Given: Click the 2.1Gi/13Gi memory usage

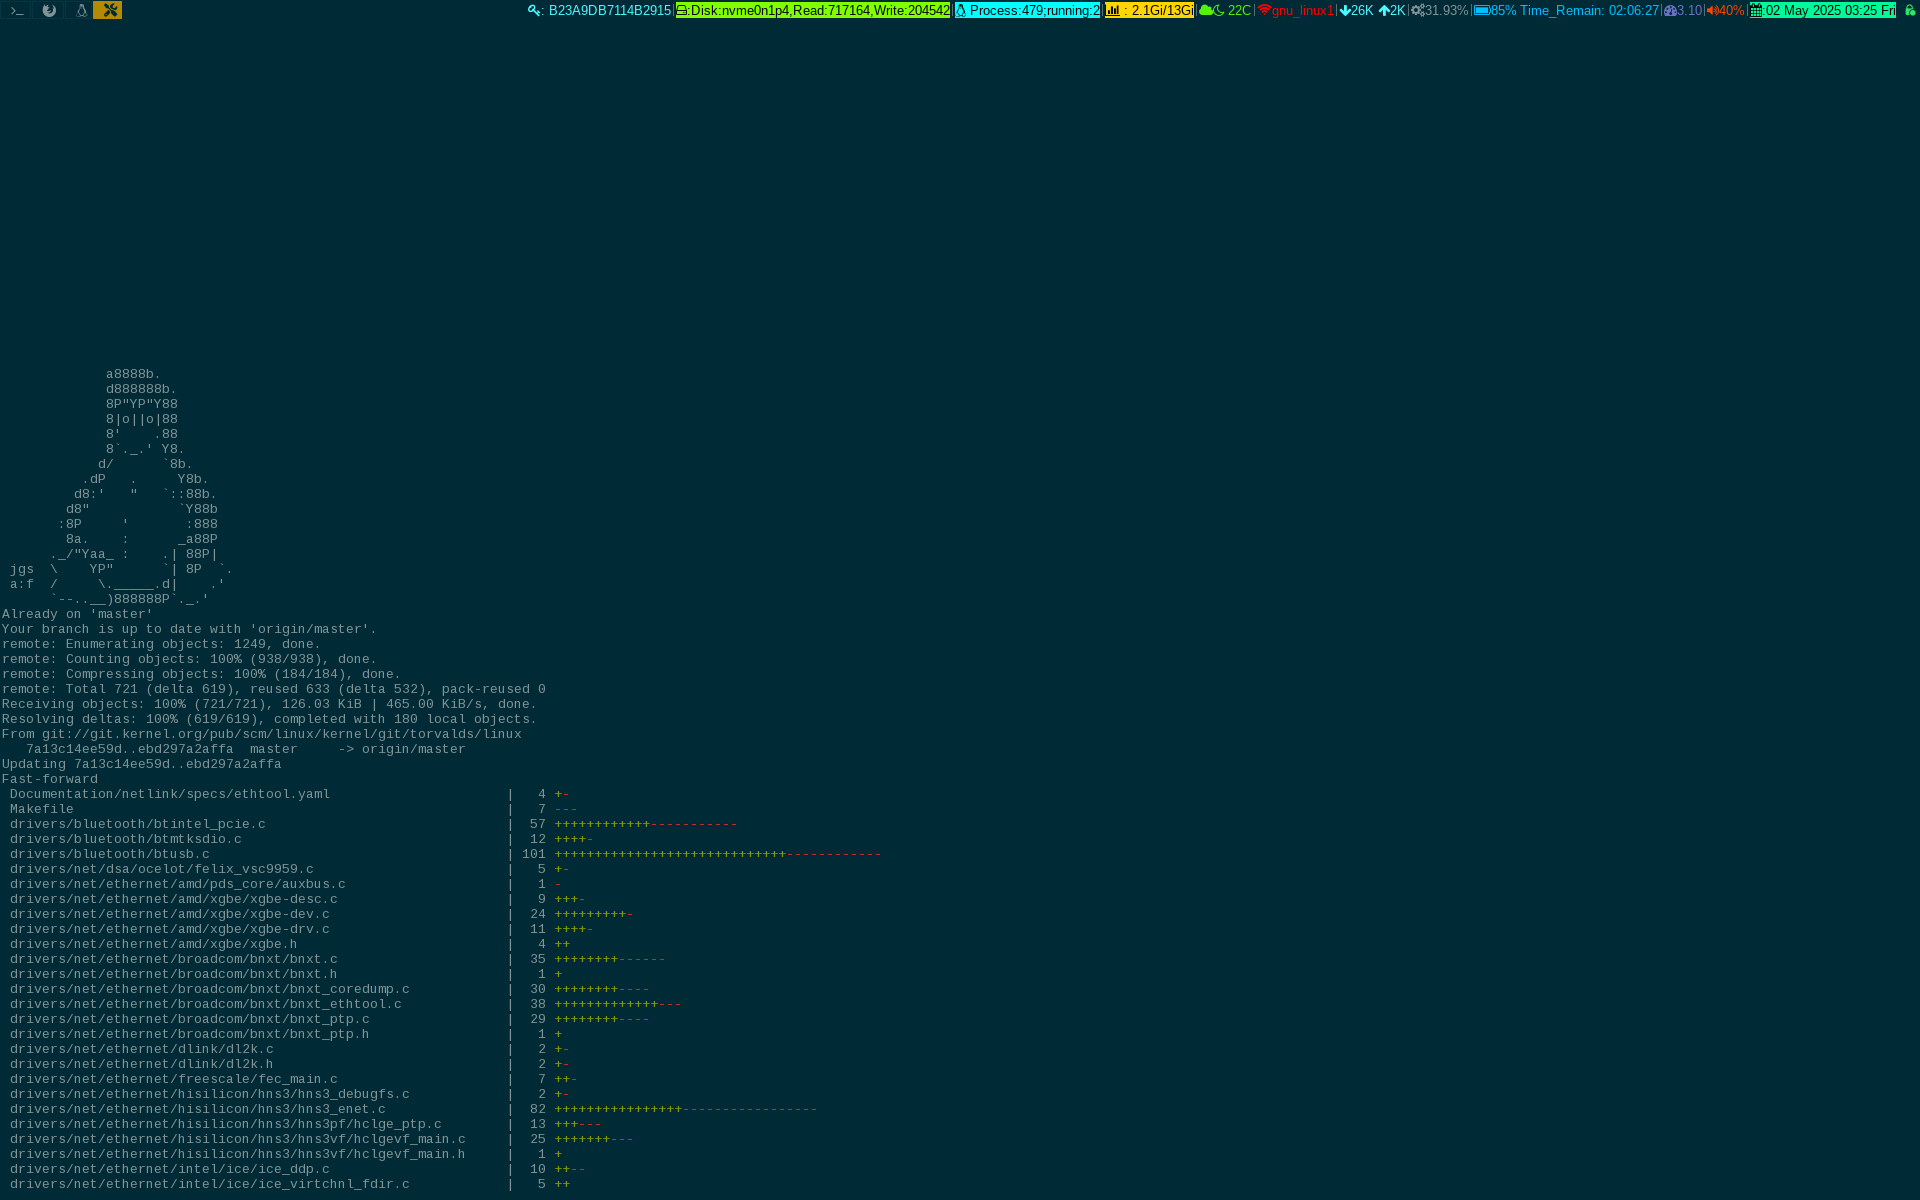Looking at the screenshot, I should coord(1162,10).
